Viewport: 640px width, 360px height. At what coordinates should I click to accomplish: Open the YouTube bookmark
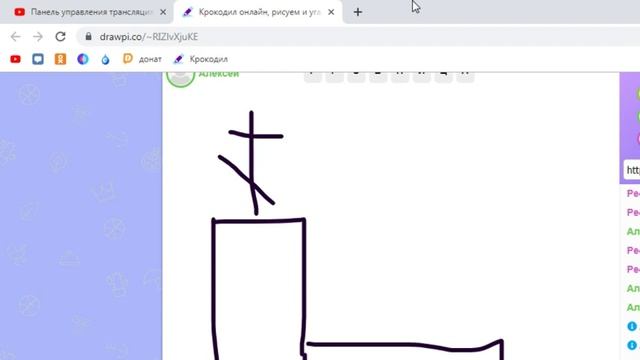click(16, 59)
